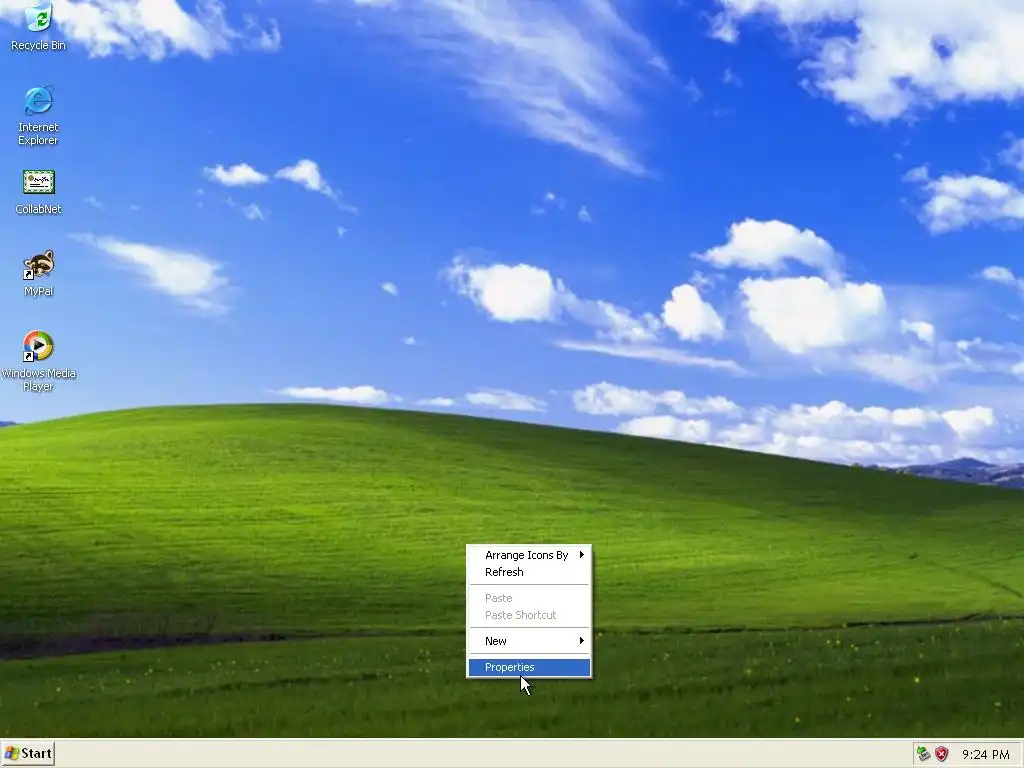Choose Refresh from the context menu

coord(529,572)
